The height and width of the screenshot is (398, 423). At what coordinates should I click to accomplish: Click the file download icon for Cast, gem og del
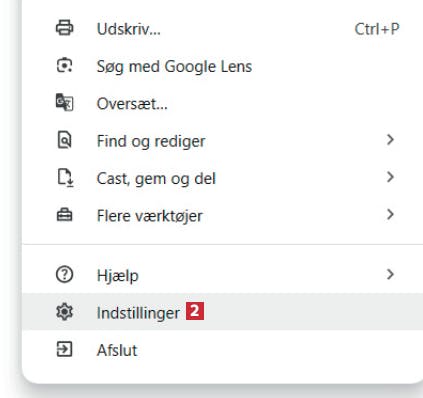coord(65,178)
